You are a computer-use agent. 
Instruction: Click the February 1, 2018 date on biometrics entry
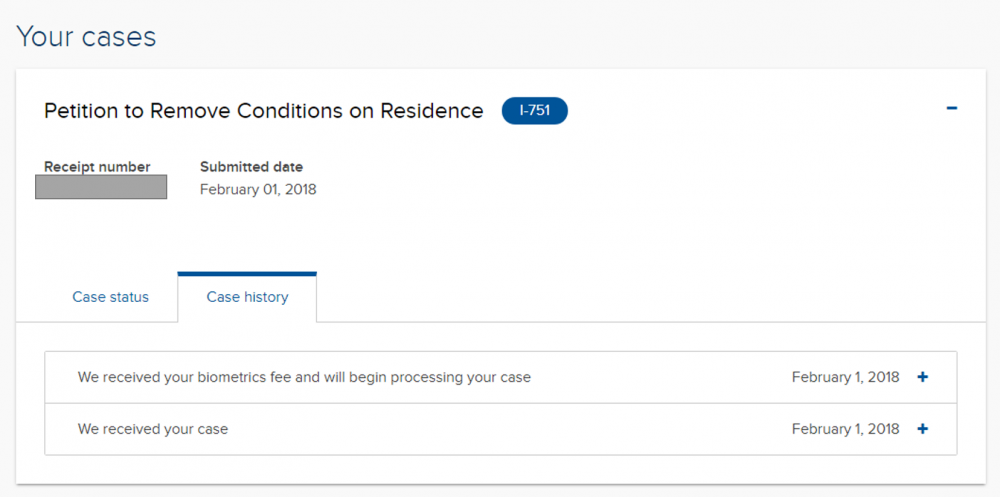point(845,377)
